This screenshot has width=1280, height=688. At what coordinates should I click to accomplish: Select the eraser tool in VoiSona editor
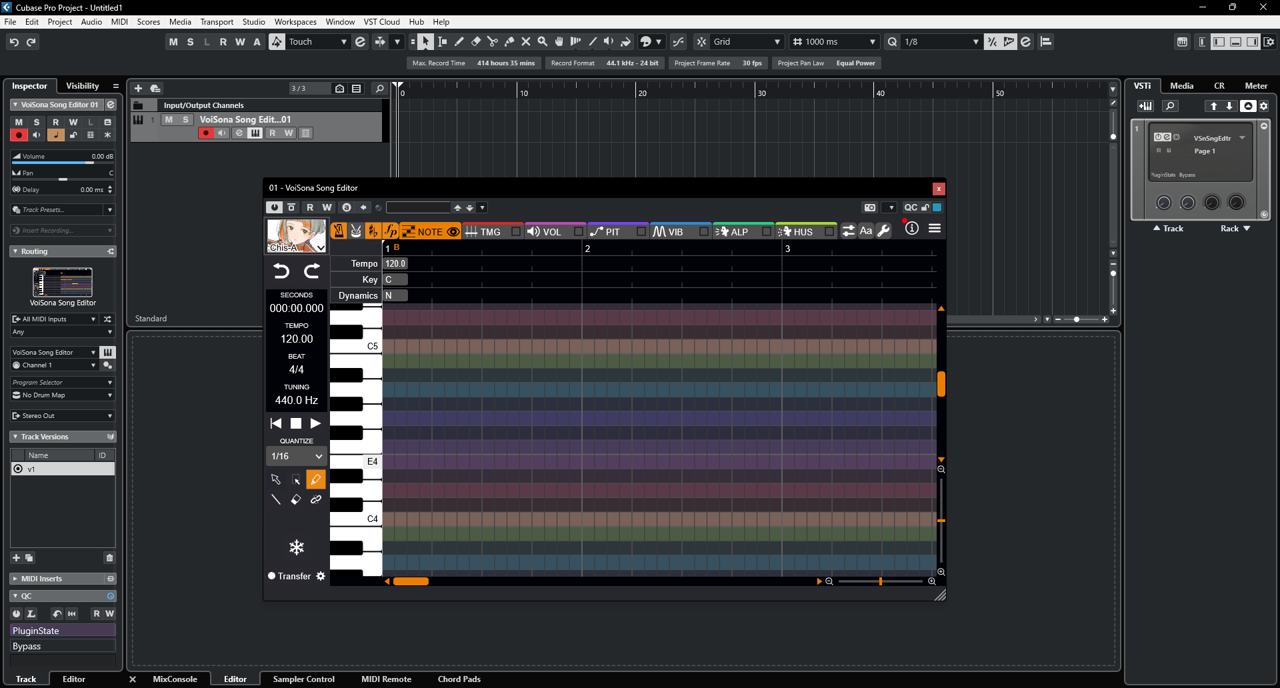click(x=296, y=500)
